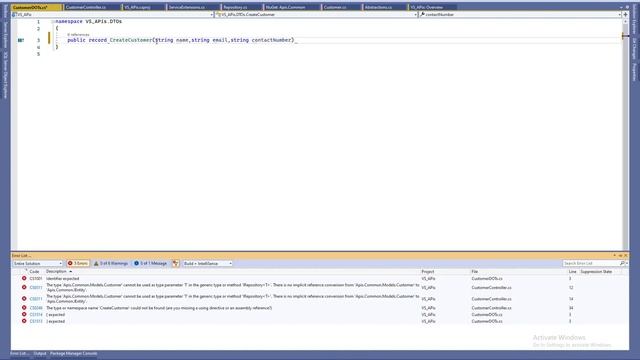Viewport: 640px width, 360px height.
Task: Toggle the 3 Errors filter
Action: tap(78, 263)
